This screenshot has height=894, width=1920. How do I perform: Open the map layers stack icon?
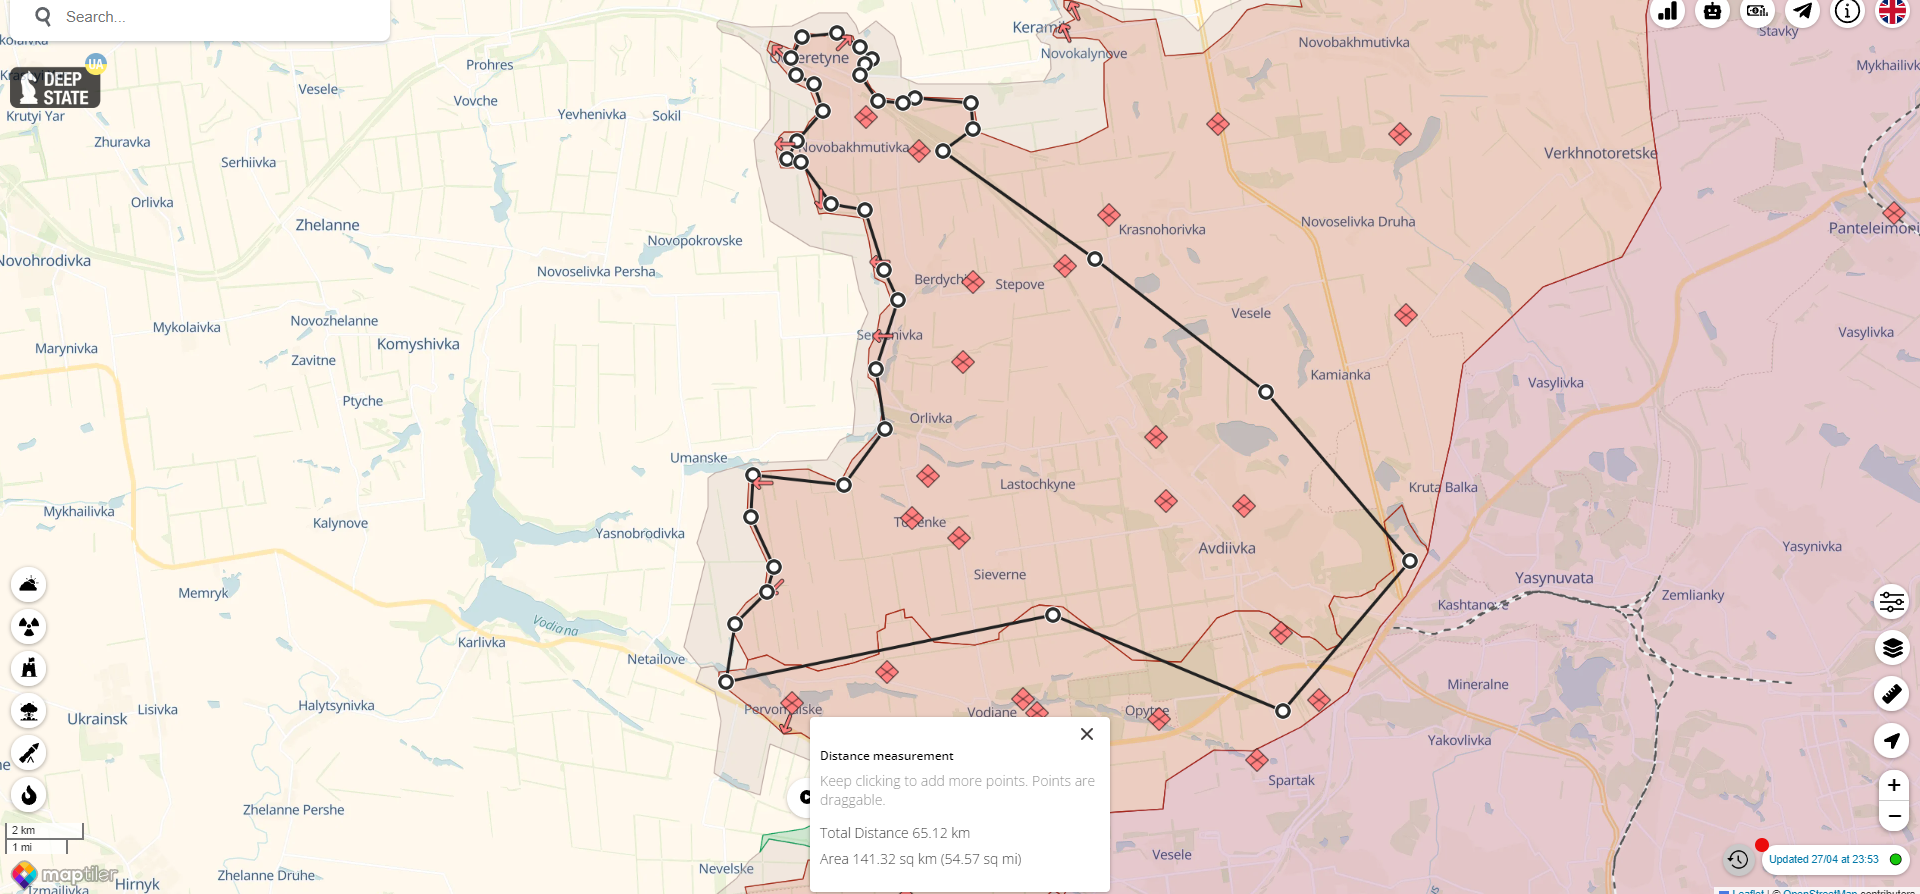coord(1892,648)
